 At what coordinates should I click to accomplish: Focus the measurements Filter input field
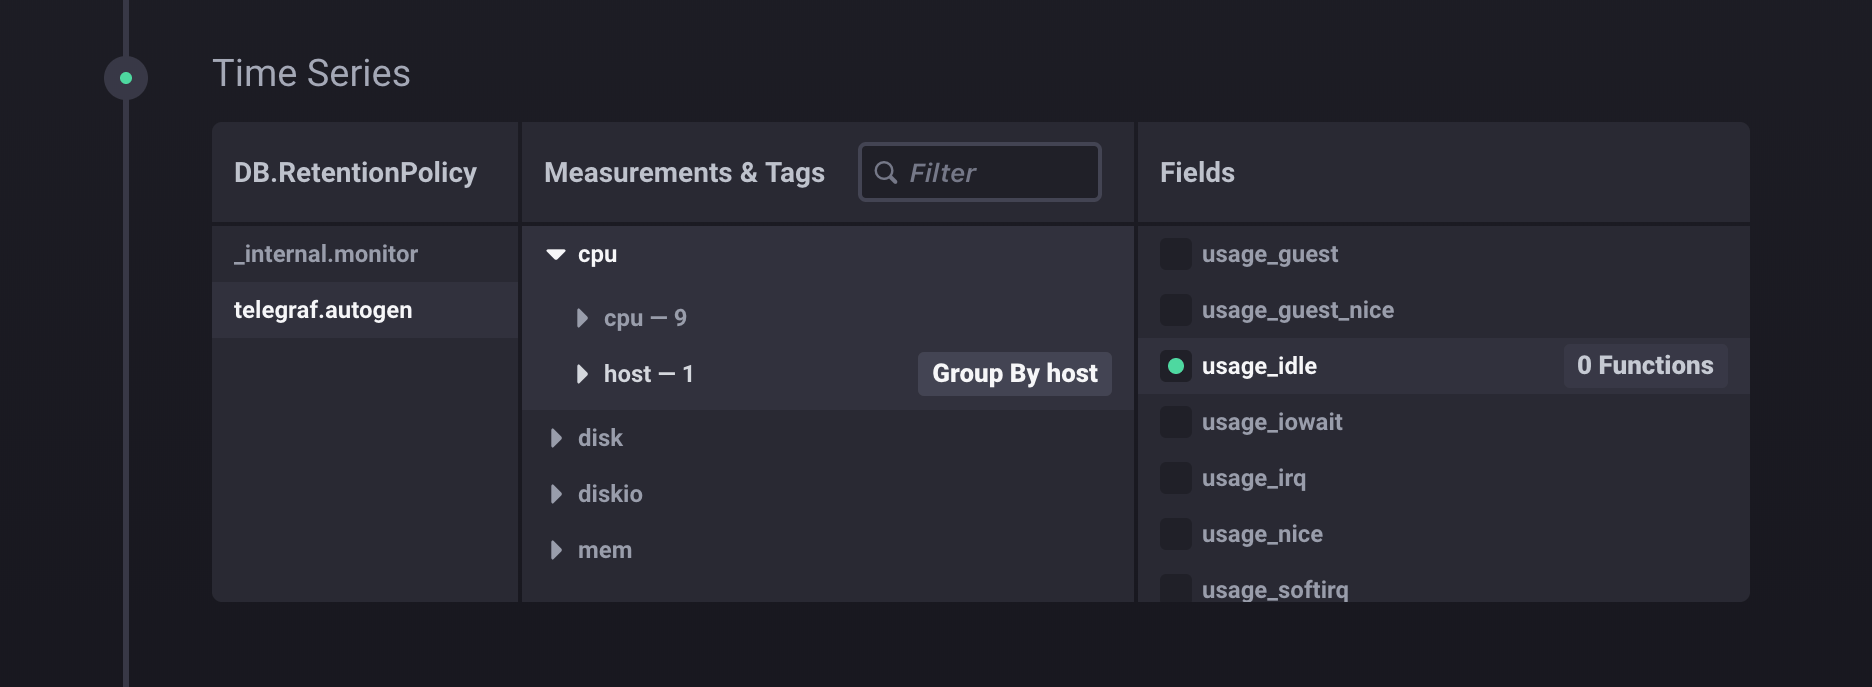pyautogui.click(x=995, y=173)
